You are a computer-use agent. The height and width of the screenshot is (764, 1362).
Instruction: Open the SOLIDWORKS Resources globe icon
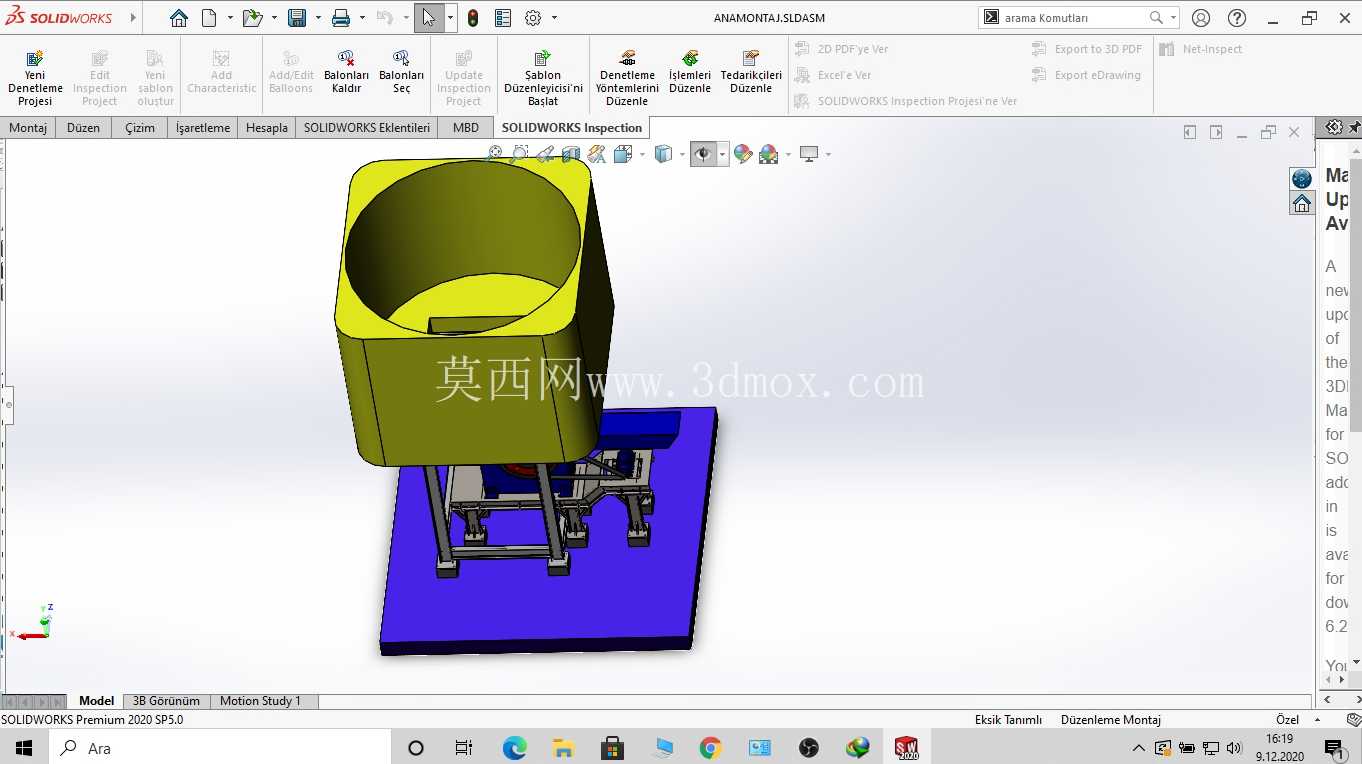1302,179
